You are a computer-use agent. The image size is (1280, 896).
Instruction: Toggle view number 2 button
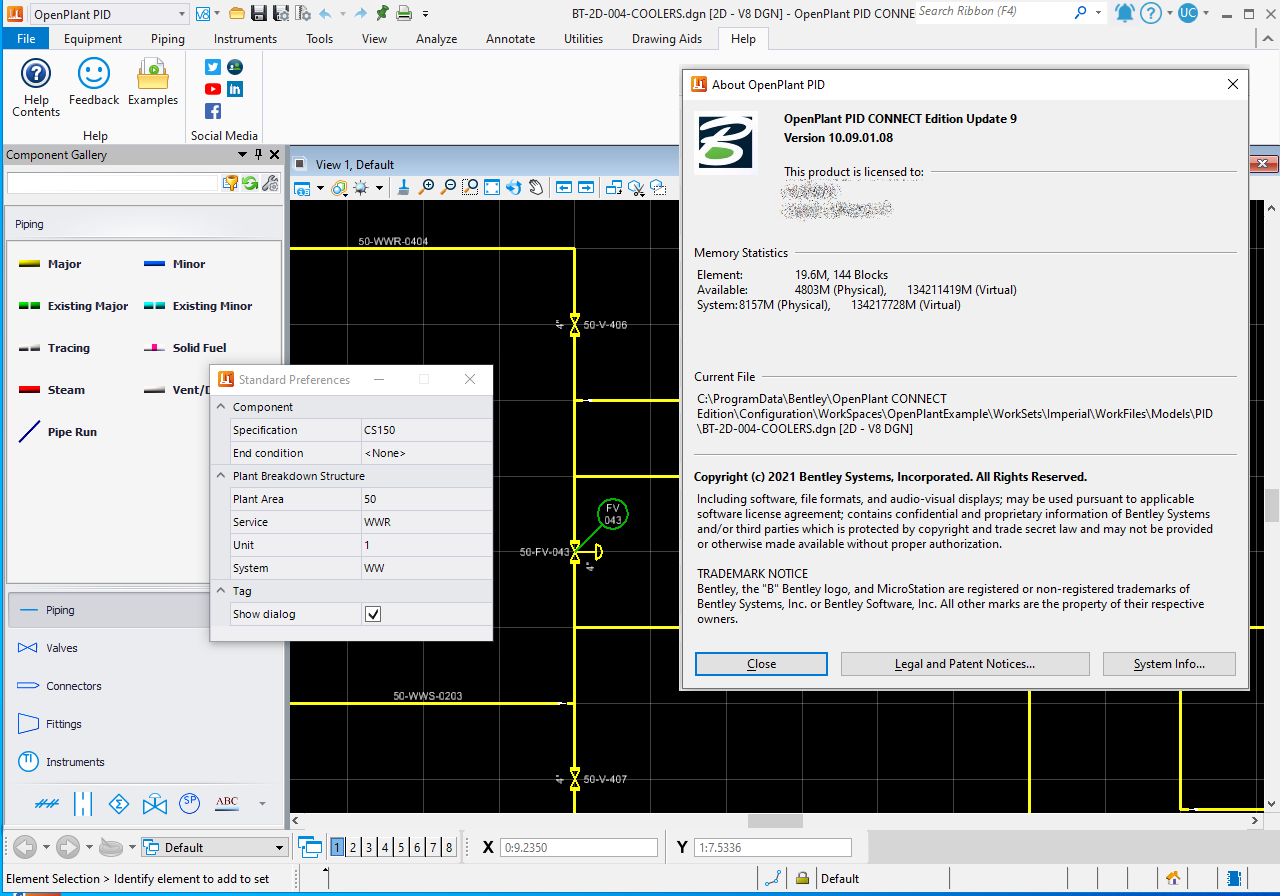354,847
